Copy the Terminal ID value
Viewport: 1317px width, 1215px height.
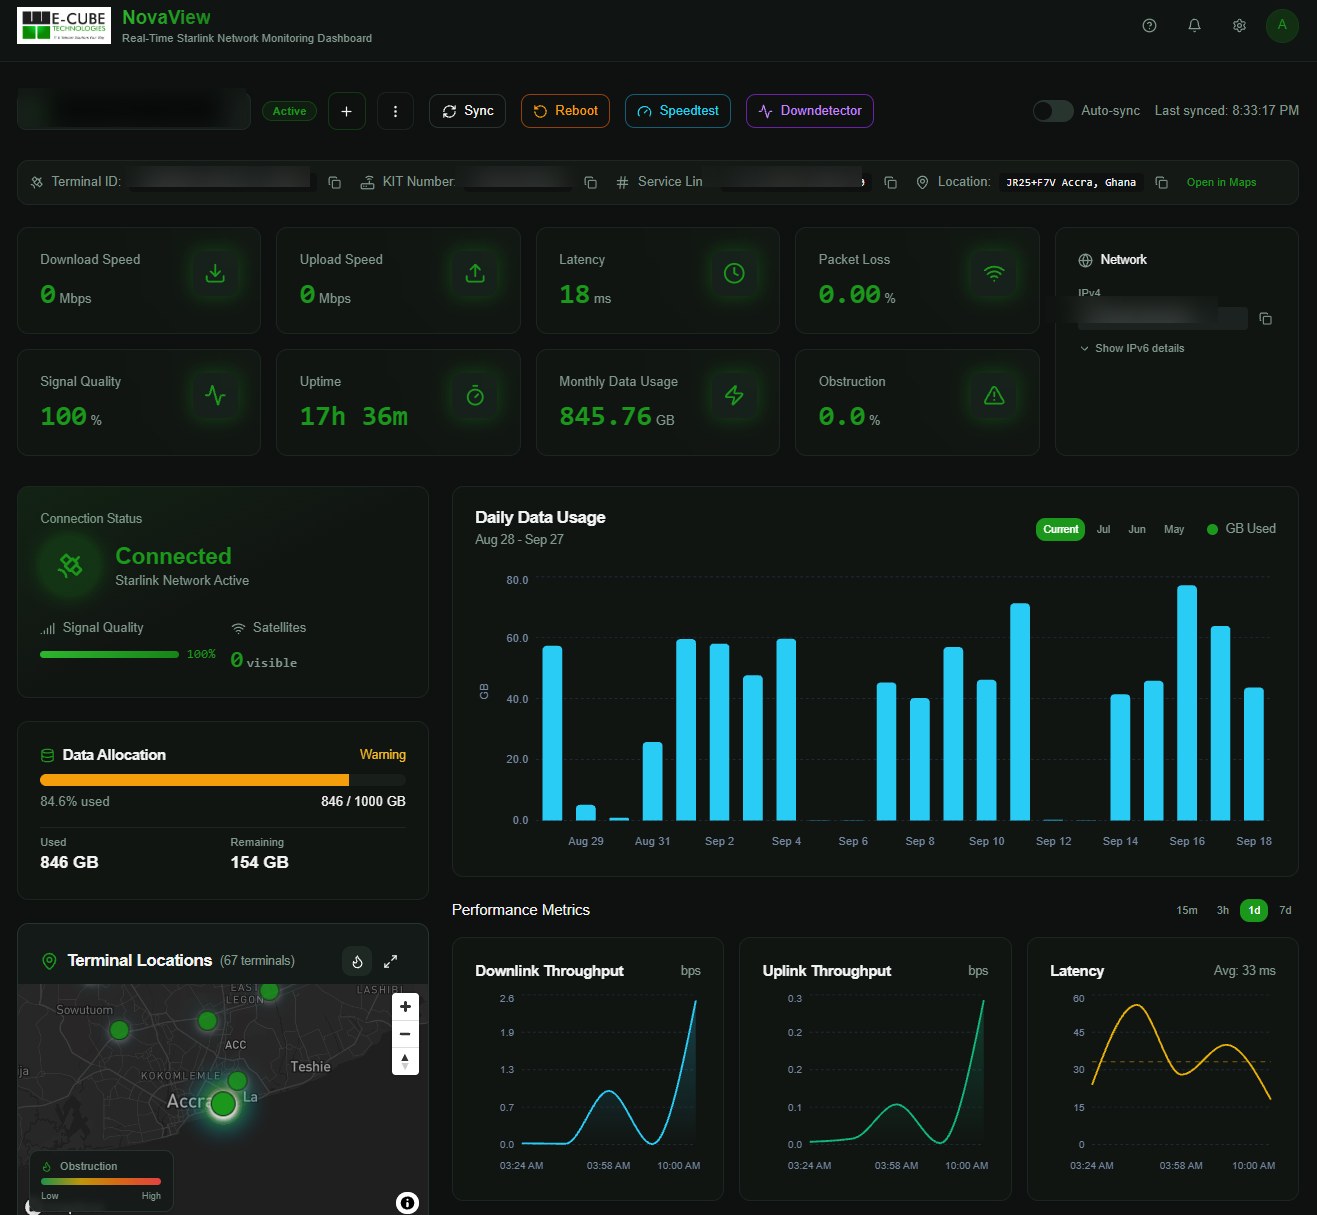[x=335, y=183]
